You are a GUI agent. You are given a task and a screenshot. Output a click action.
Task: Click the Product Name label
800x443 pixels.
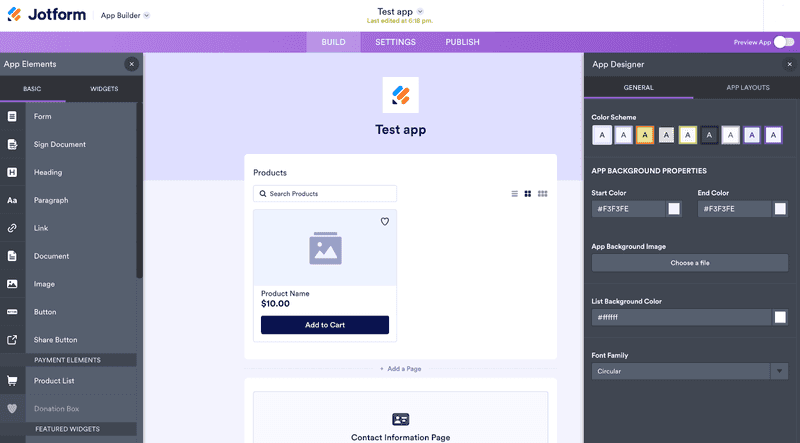pyautogui.click(x=285, y=293)
